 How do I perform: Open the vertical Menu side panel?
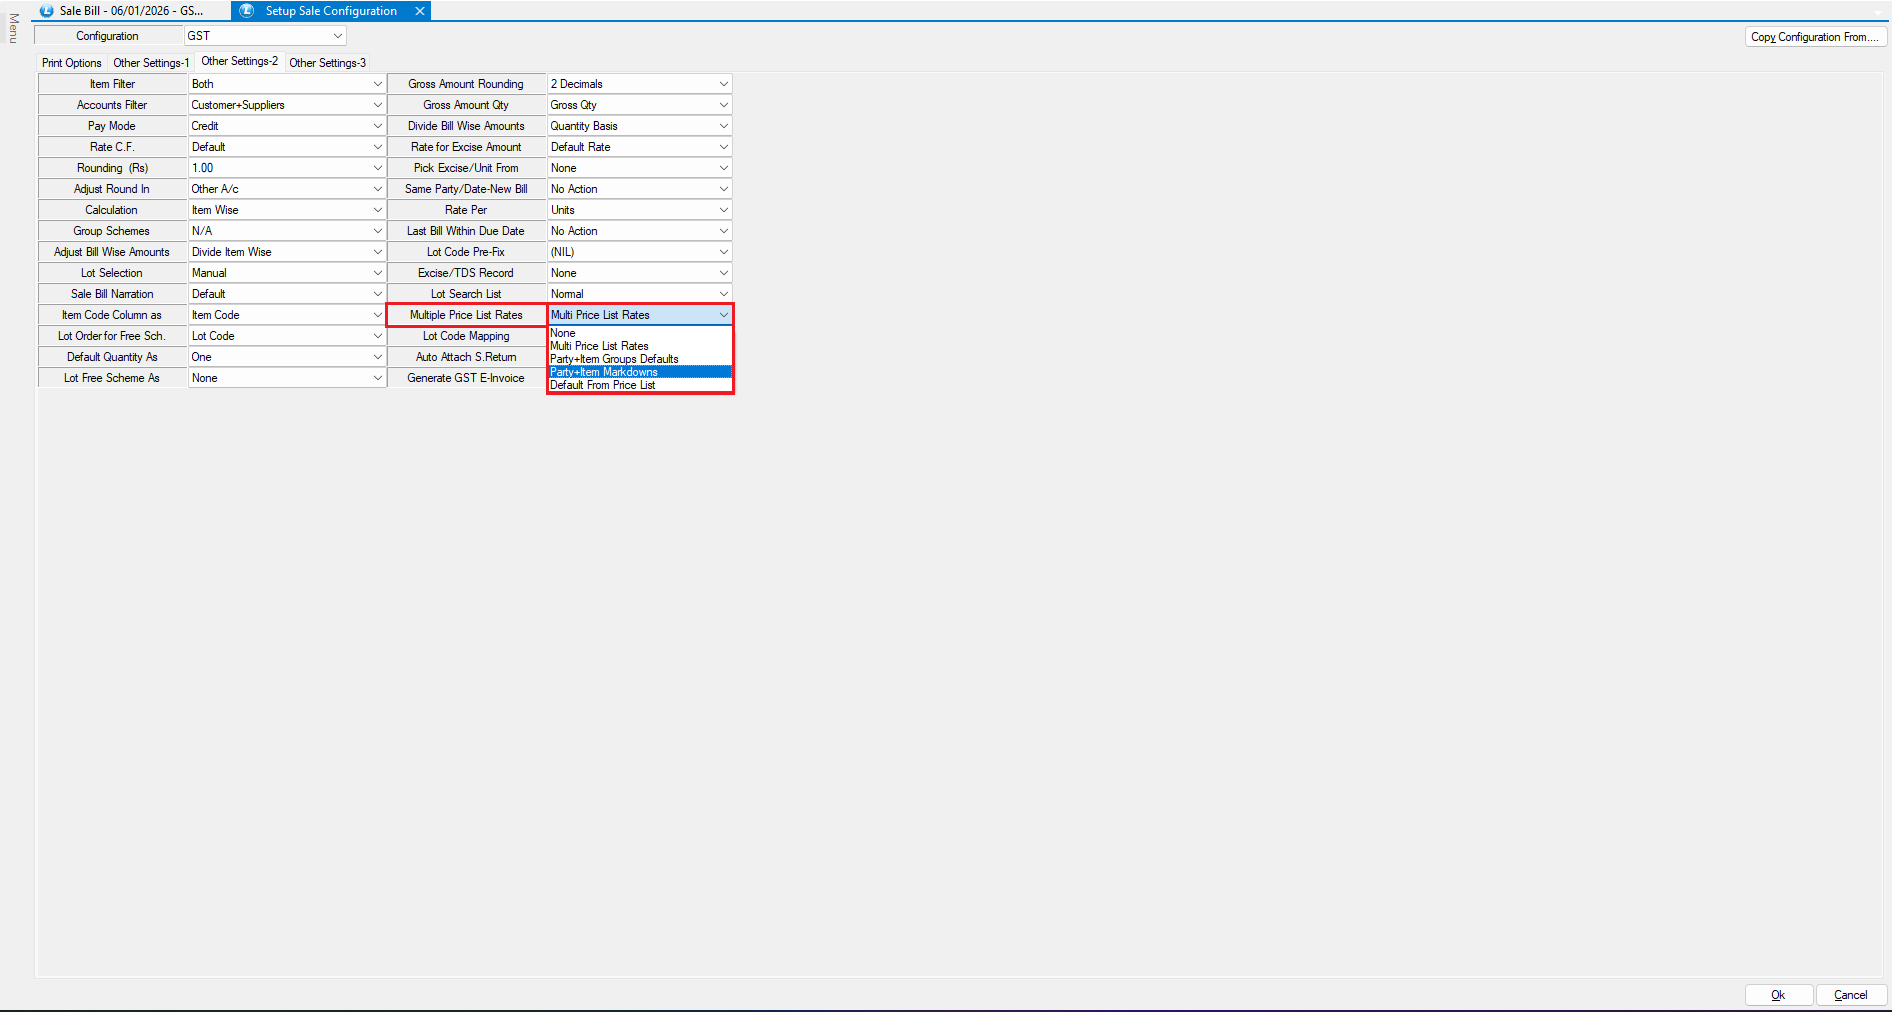tap(13, 28)
